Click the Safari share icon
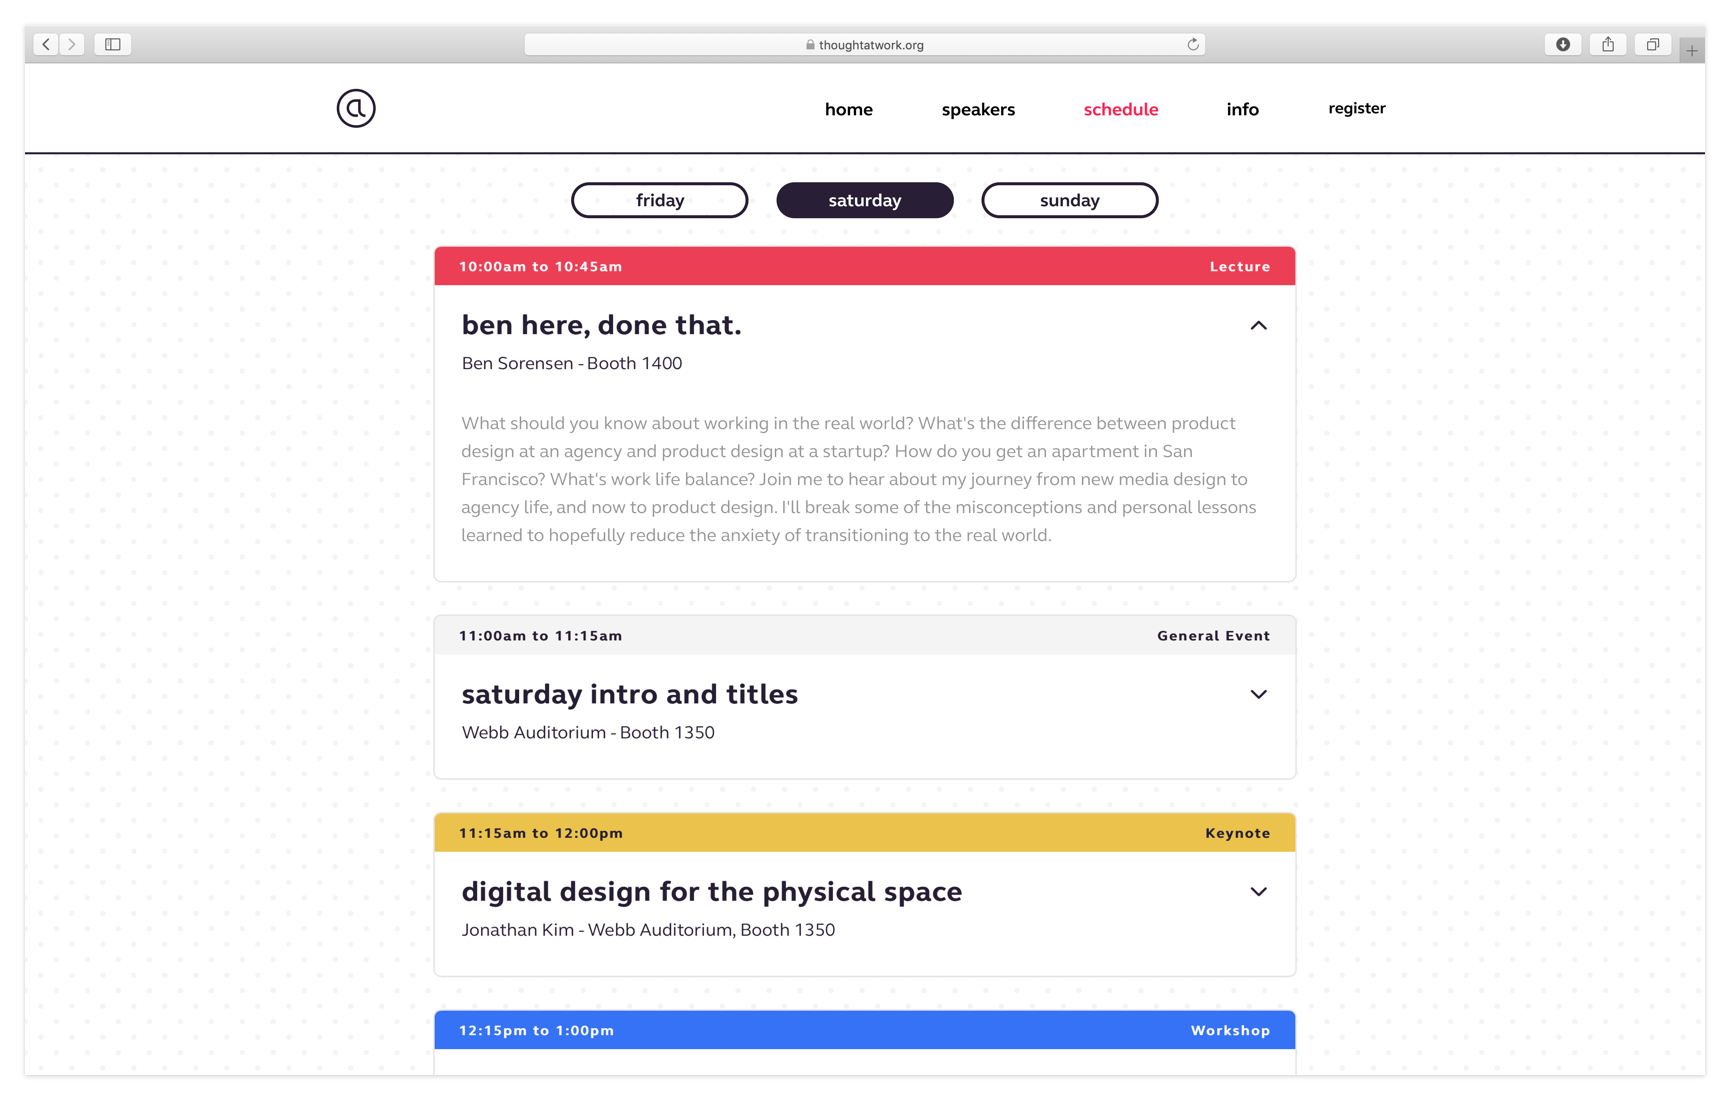The width and height of the screenshot is (1730, 1100). pos(1608,44)
